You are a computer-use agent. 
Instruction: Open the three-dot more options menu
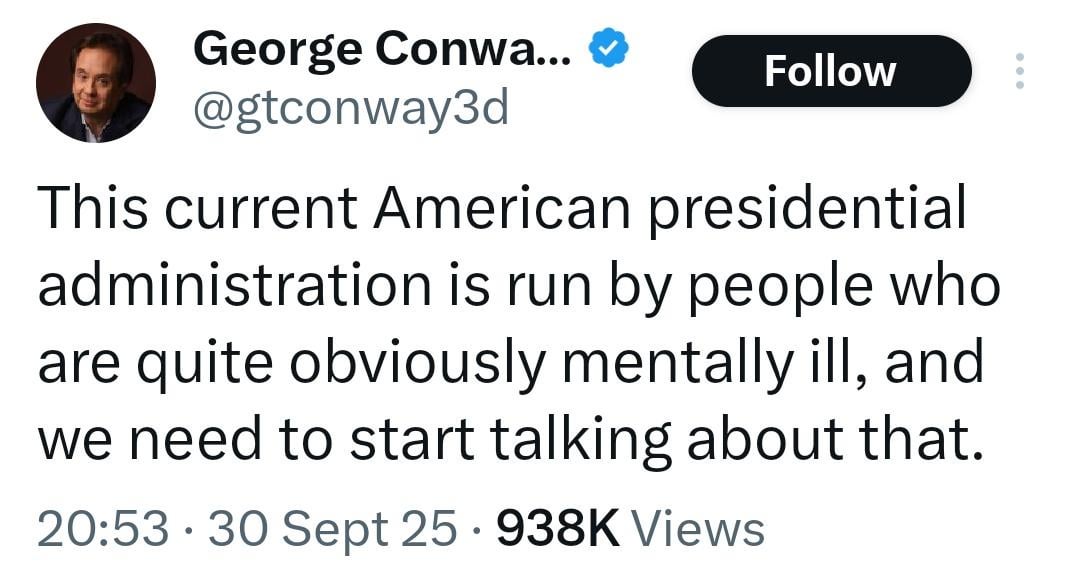tap(1019, 71)
